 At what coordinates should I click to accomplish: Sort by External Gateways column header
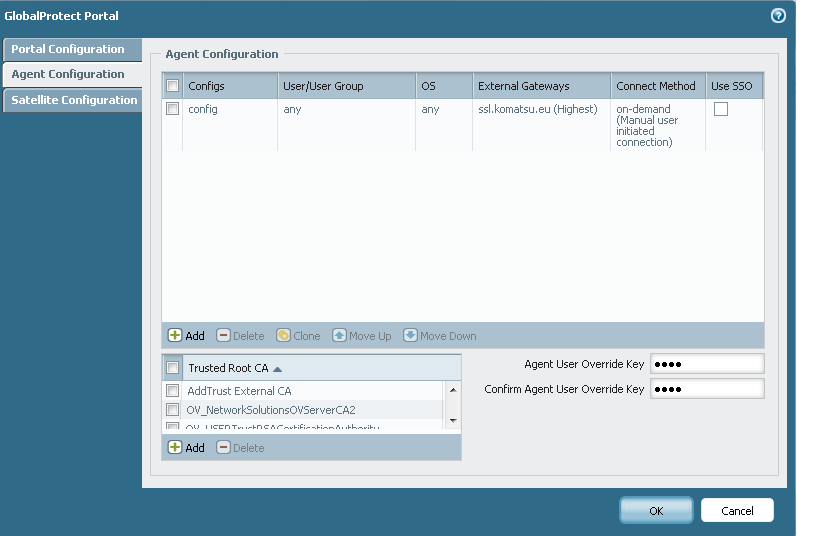[542, 86]
